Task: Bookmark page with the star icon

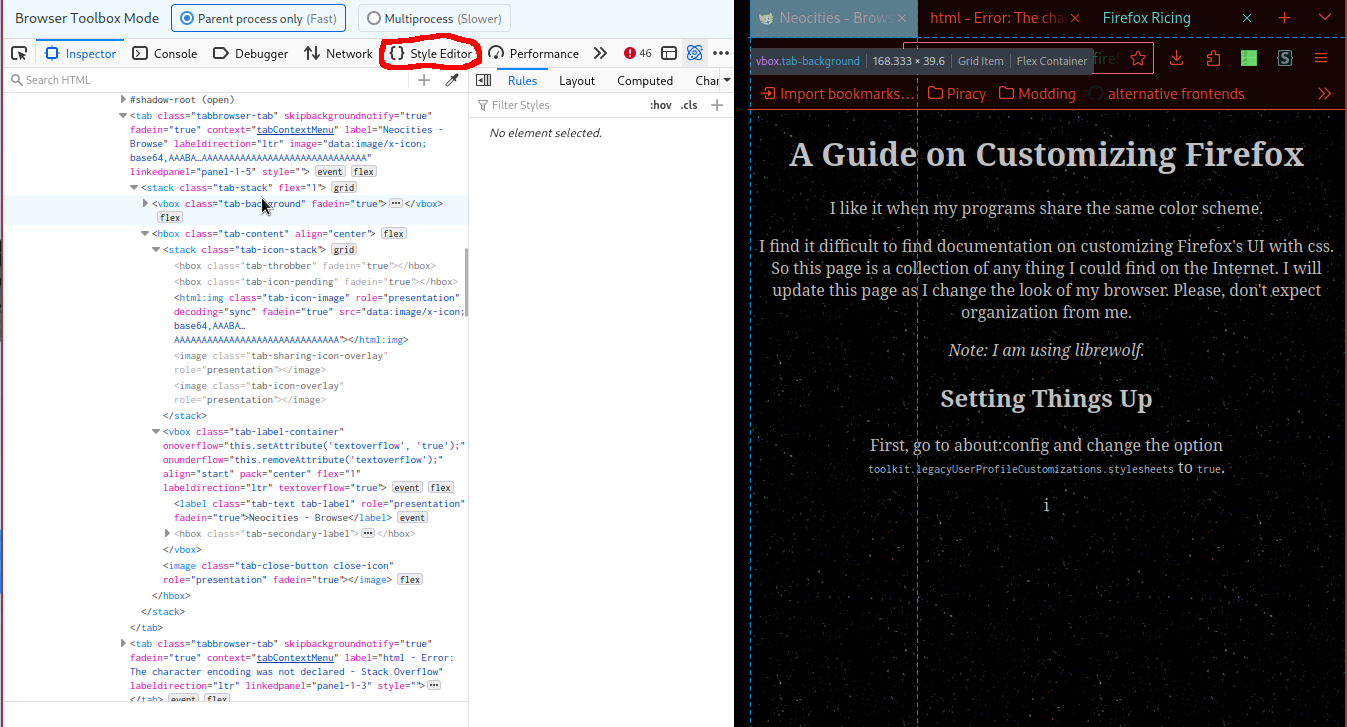Action: (x=1138, y=58)
